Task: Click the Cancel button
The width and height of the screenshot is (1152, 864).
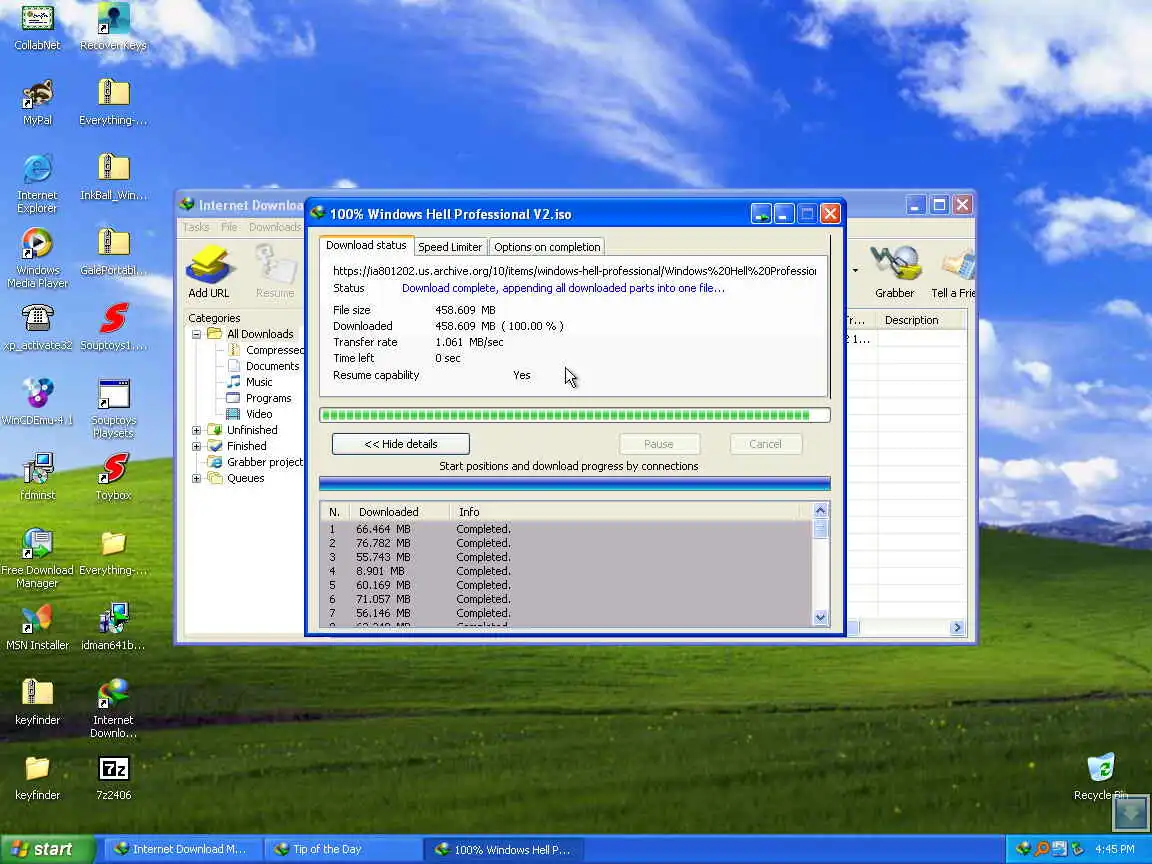Action: coord(766,444)
